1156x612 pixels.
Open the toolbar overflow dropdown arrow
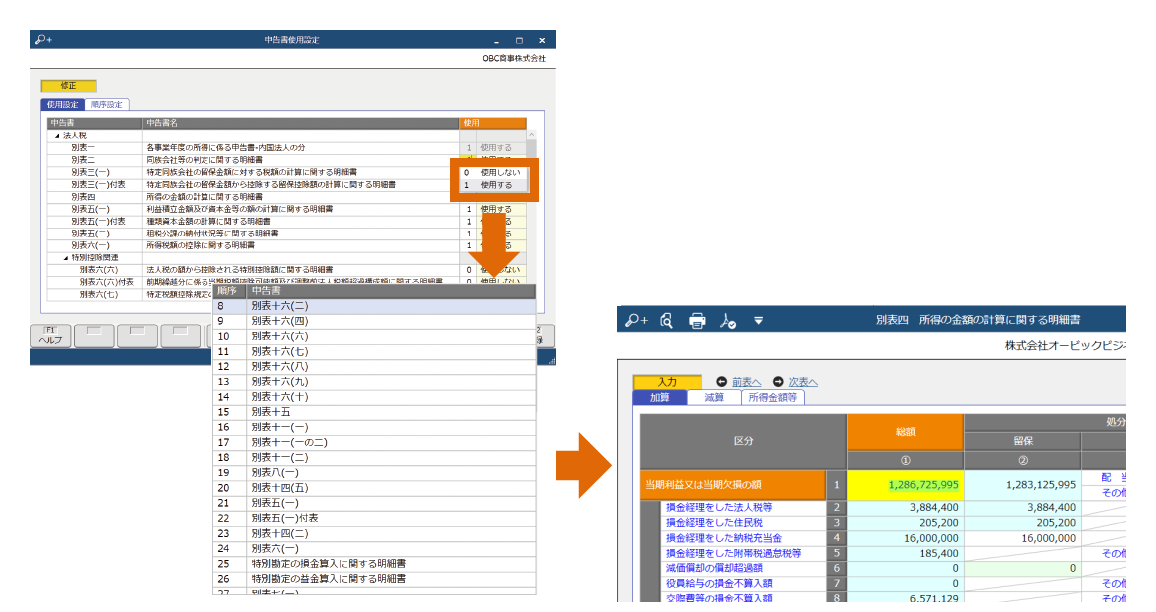pyautogui.click(x=758, y=321)
